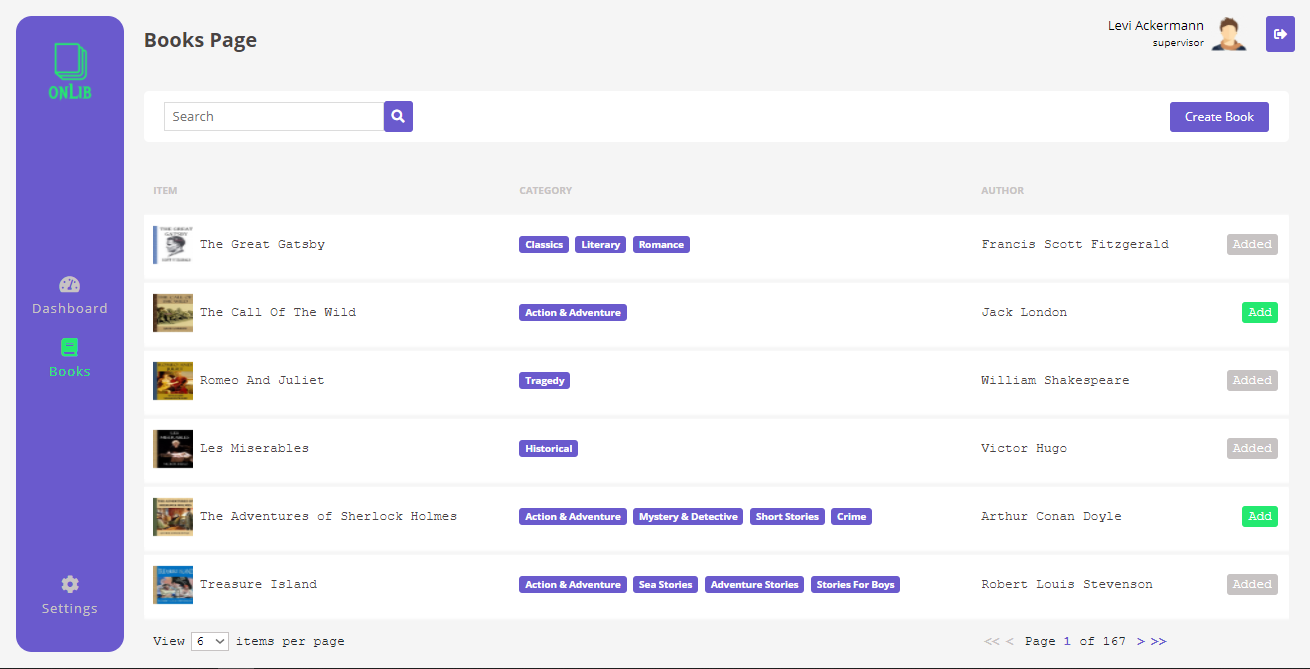Open Les Miserables cover thumbnail
The image size is (1310, 669).
coord(173,448)
